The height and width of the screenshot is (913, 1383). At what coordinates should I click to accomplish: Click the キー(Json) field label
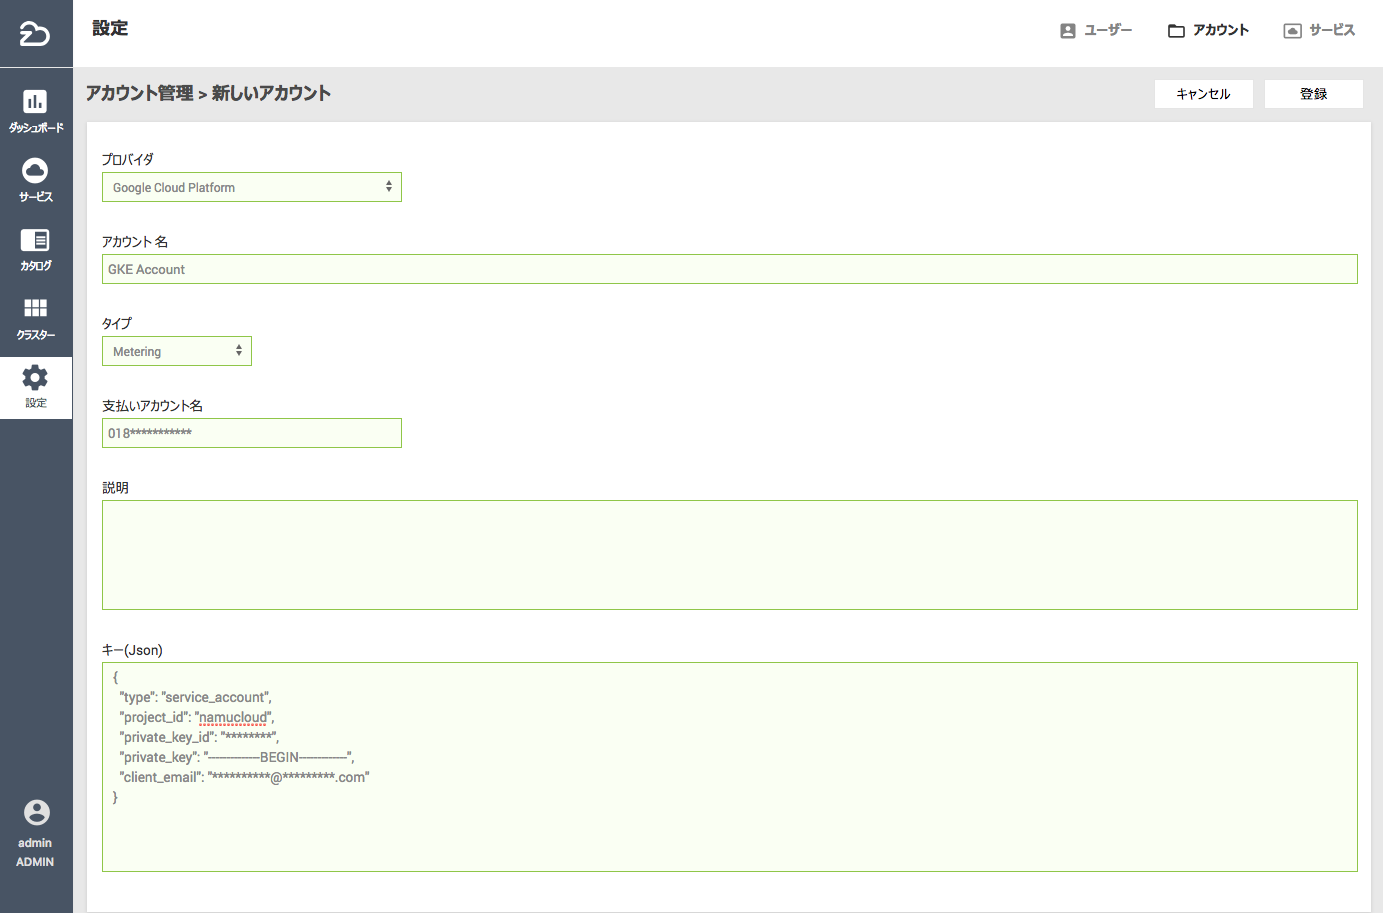click(132, 650)
